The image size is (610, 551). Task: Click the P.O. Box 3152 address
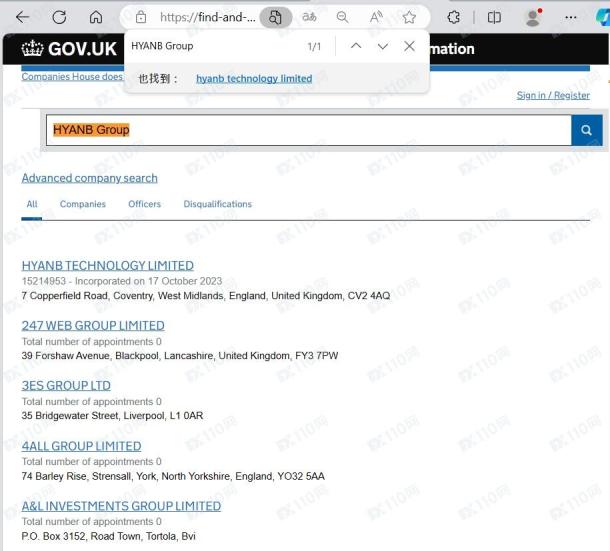coord(109,536)
